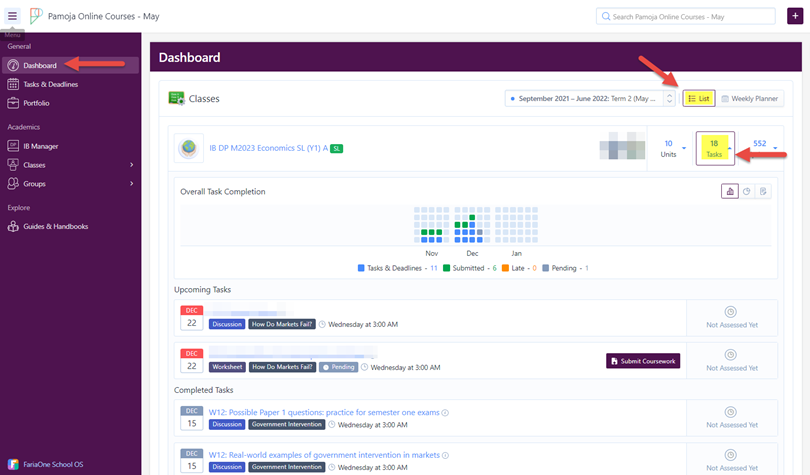The width and height of the screenshot is (810, 475).
Task: Toggle Submitted green legend swatch
Action: [x=446, y=268]
